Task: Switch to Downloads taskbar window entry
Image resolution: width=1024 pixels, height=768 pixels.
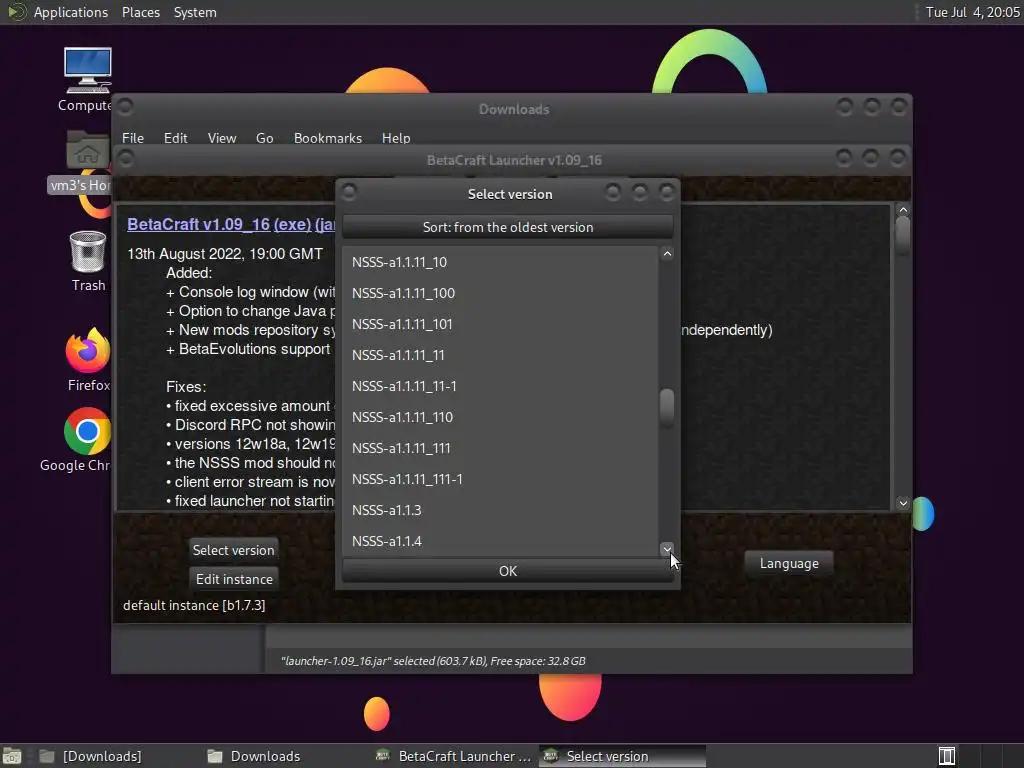Action: coord(255,756)
